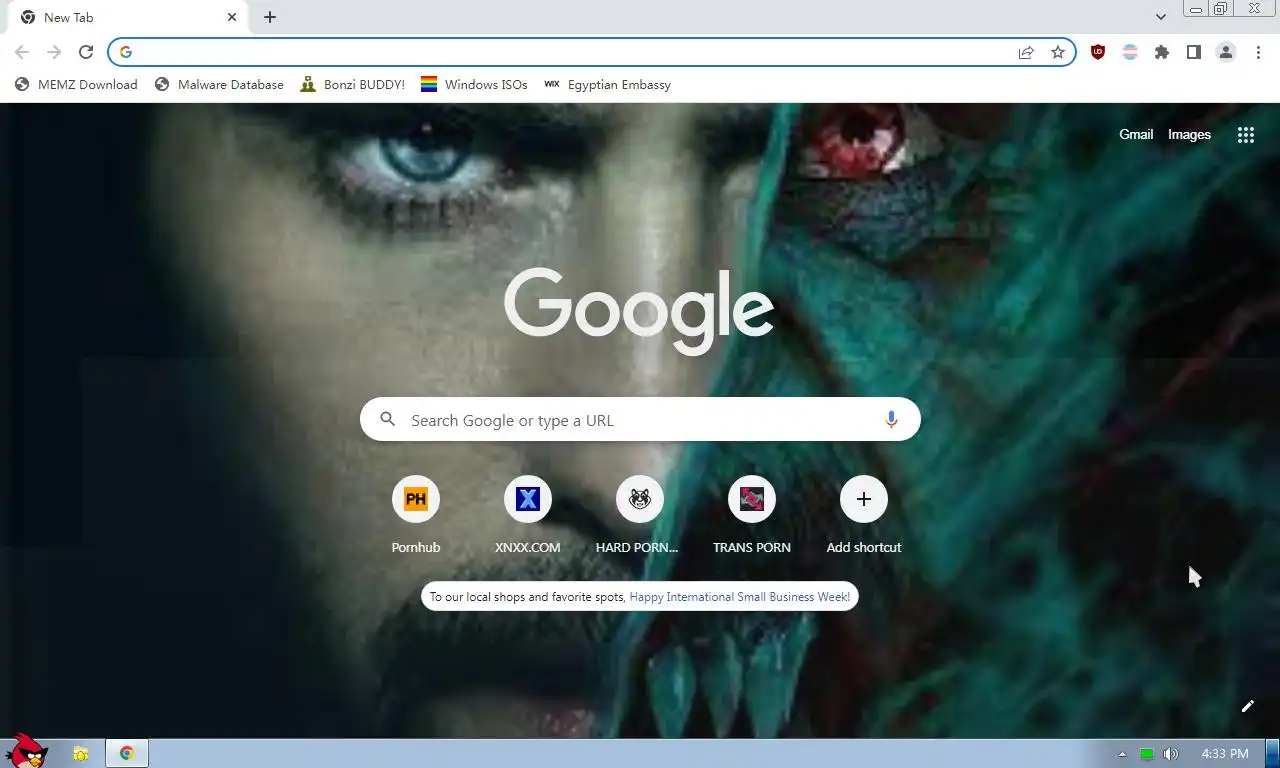The image size is (1280, 768).
Task: Reload the current page
Action: 86,52
